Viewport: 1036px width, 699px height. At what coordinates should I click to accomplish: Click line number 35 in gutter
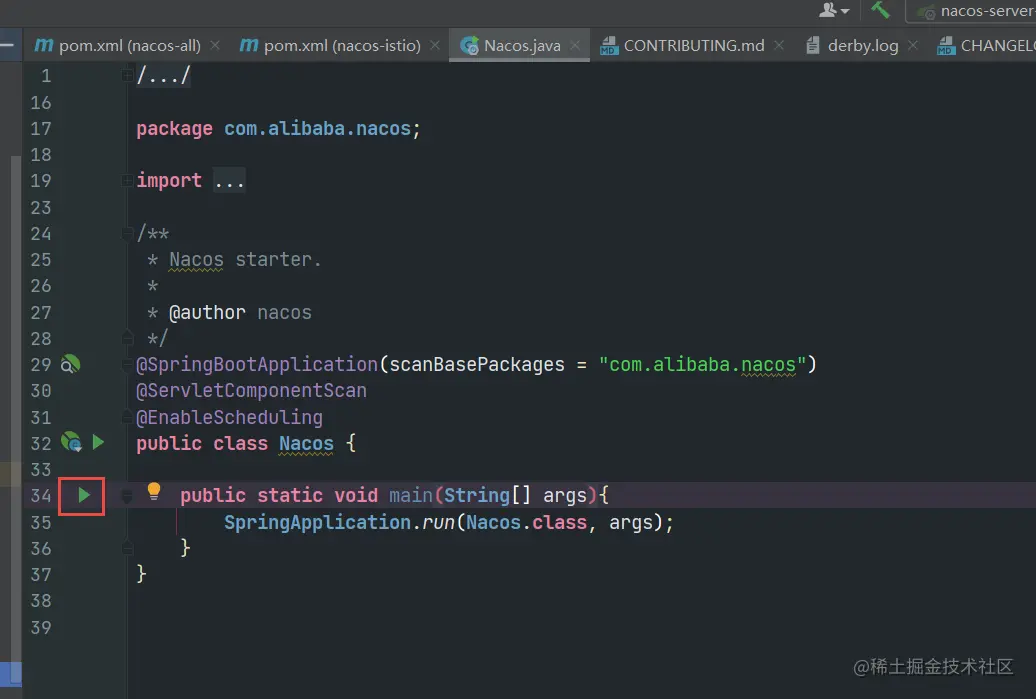click(40, 523)
